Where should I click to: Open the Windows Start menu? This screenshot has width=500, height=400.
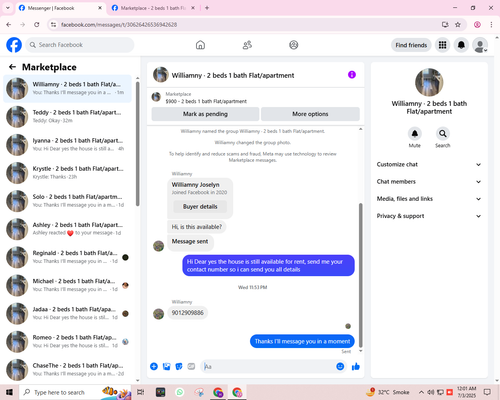click(x=9, y=392)
